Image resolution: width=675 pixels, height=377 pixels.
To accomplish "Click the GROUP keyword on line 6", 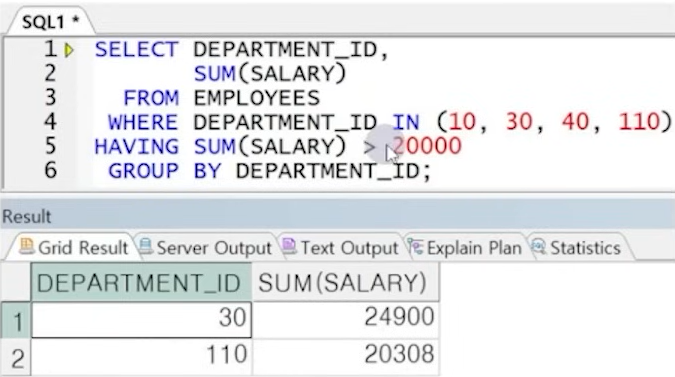I will tap(143, 171).
